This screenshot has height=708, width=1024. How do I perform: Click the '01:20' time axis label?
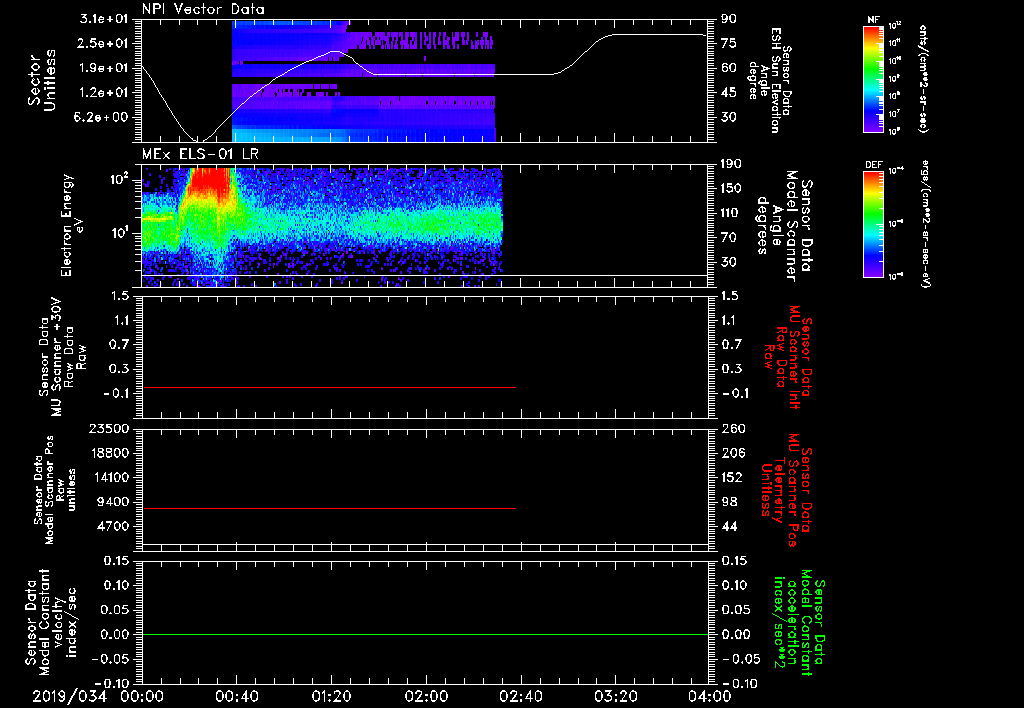[x=331, y=696]
